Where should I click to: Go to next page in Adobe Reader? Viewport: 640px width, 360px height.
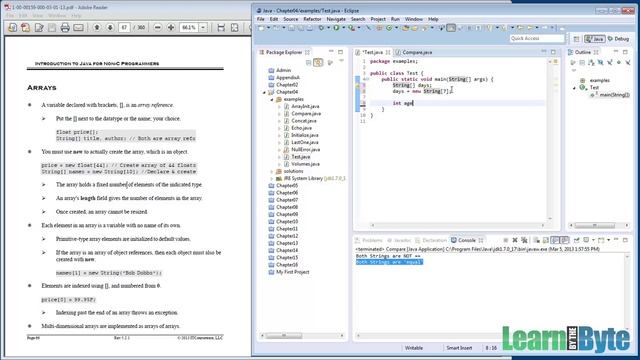(110, 27)
